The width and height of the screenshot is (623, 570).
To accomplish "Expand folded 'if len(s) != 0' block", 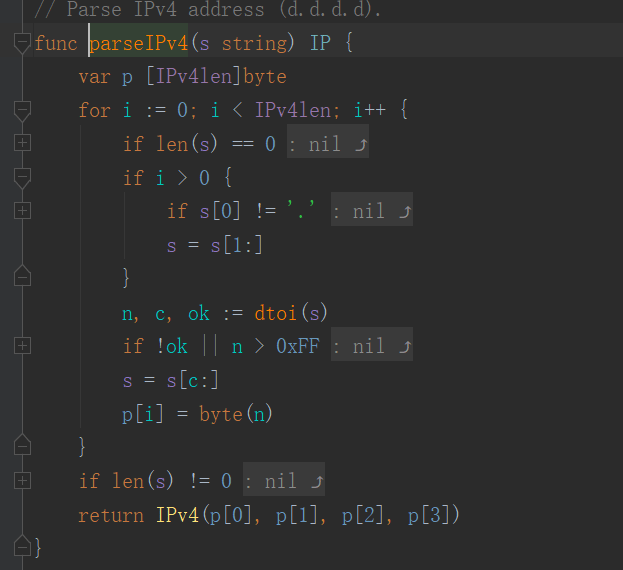I will click(22, 481).
